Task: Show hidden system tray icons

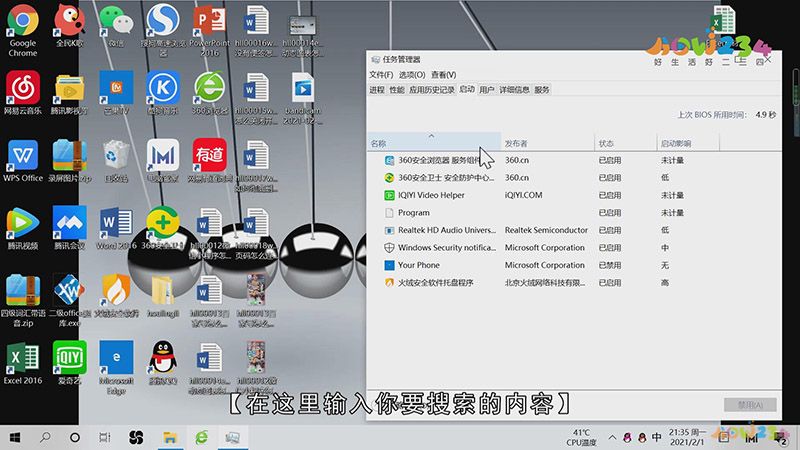Action: [x=612, y=437]
